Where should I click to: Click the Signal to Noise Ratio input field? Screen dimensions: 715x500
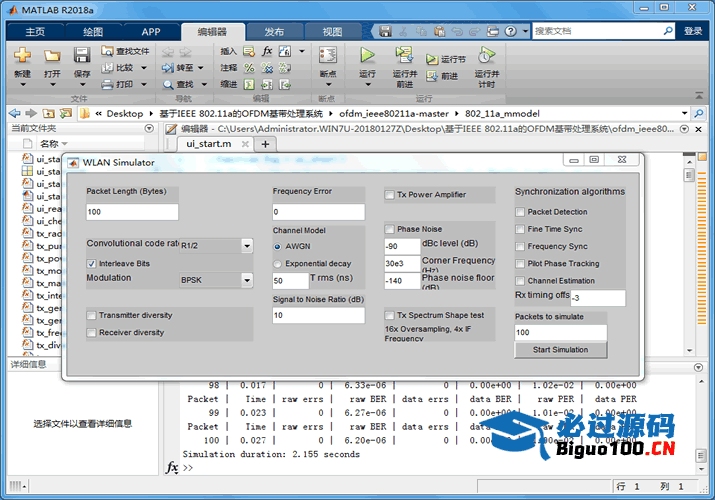318,315
